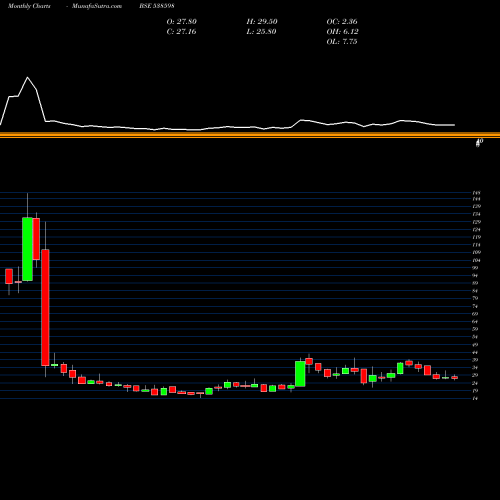Select the high price 'H: 29.50'
The width and height of the screenshot is (500, 500).
click(x=262, y=22)
